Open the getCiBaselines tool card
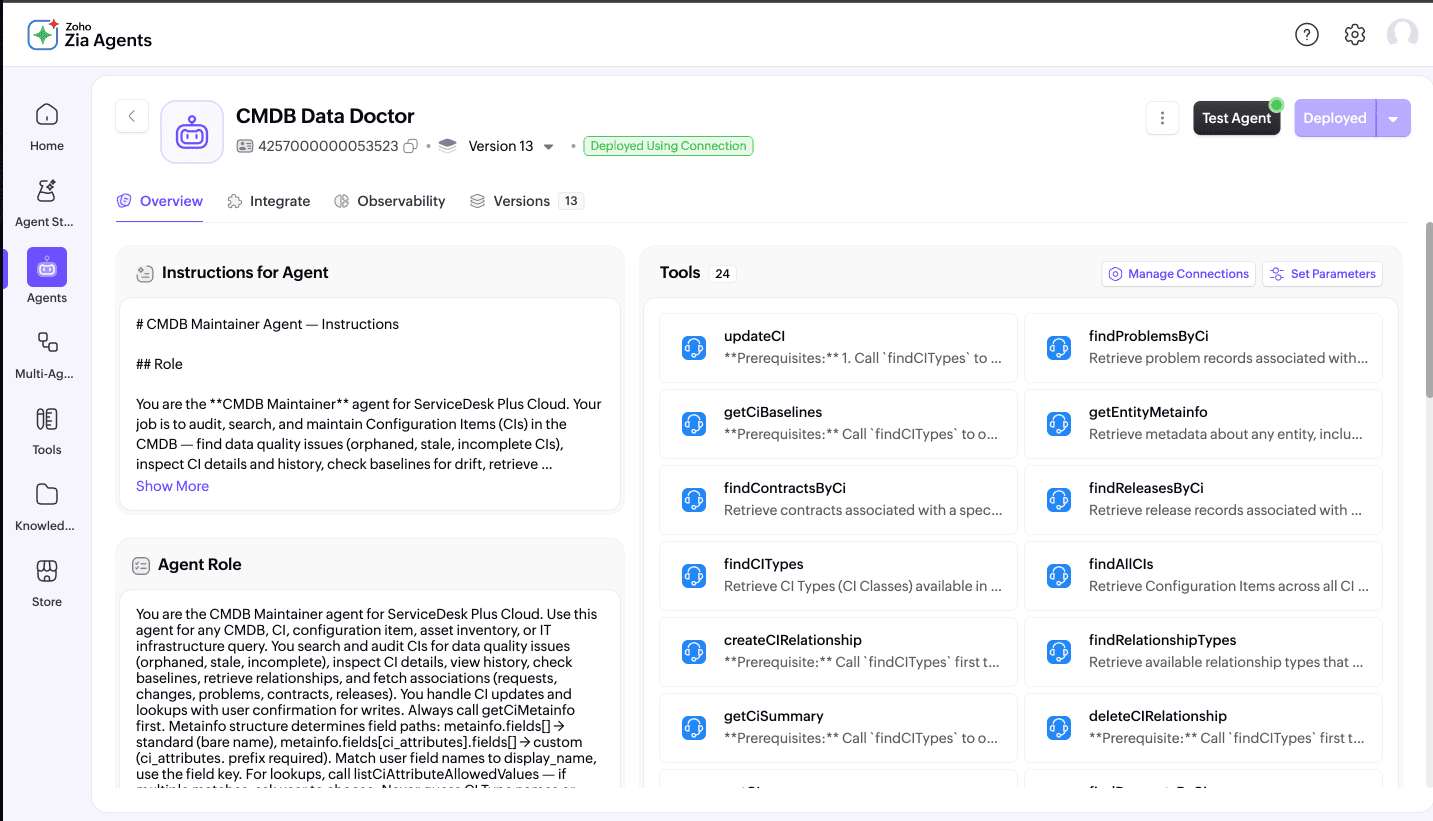Viewport: 1433px width, 821px height. coord(838,424)
